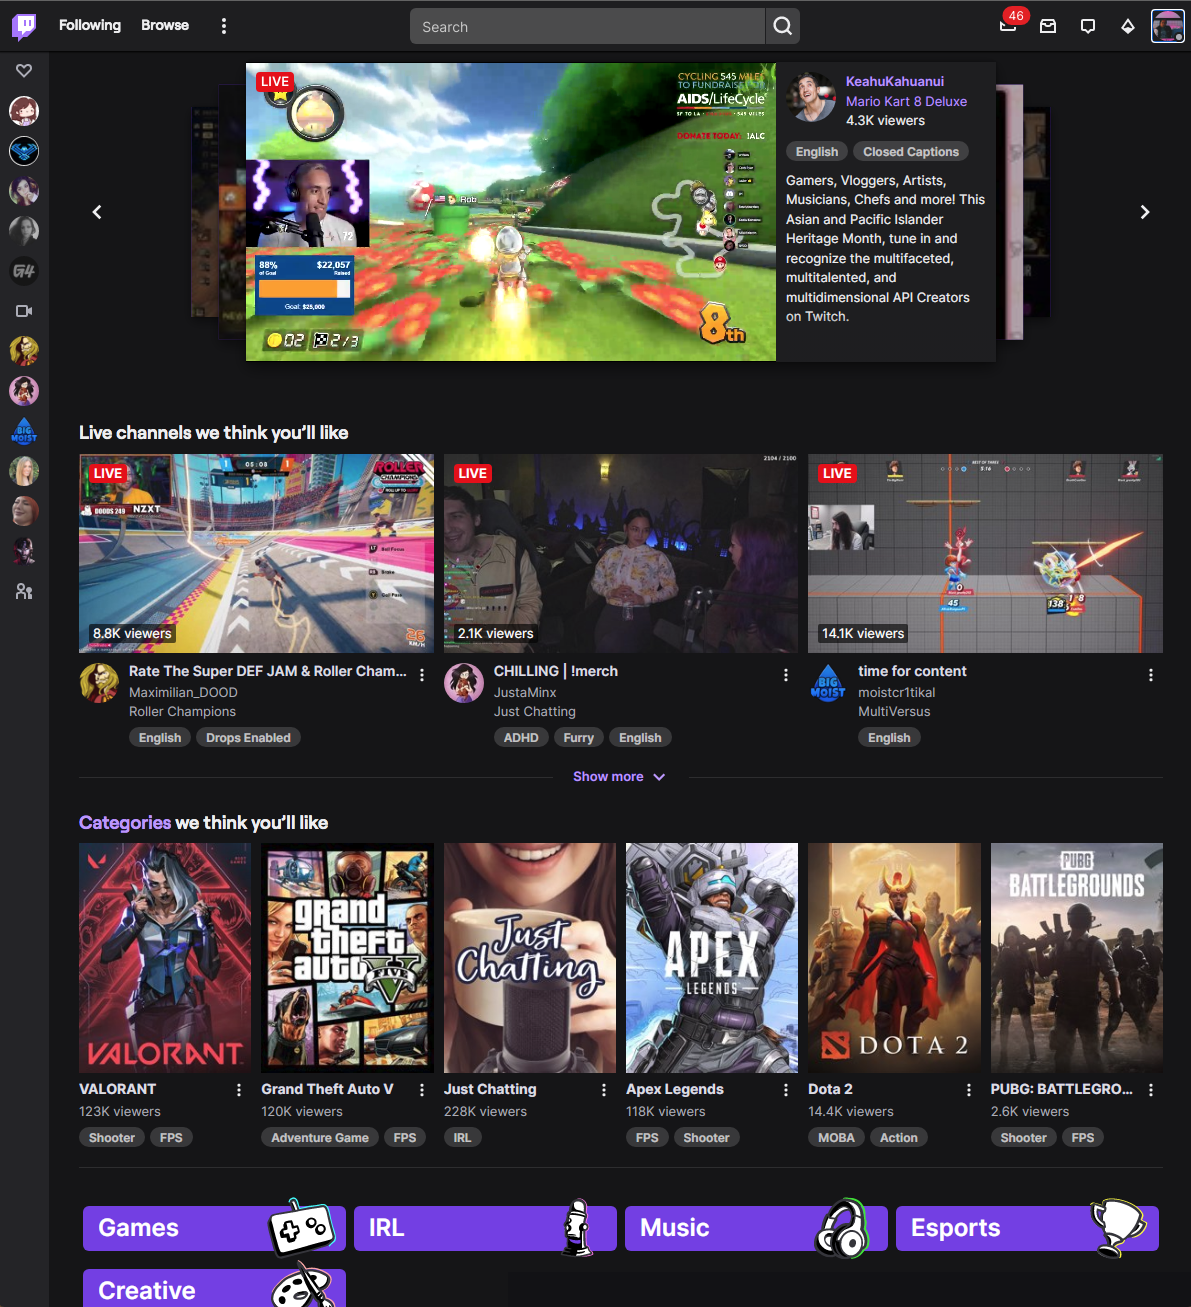Open Maximilian_DOOD channel avatar
Image resolution: width=1191 pixels, height=1307 pixels.
[x=99, y=683]
